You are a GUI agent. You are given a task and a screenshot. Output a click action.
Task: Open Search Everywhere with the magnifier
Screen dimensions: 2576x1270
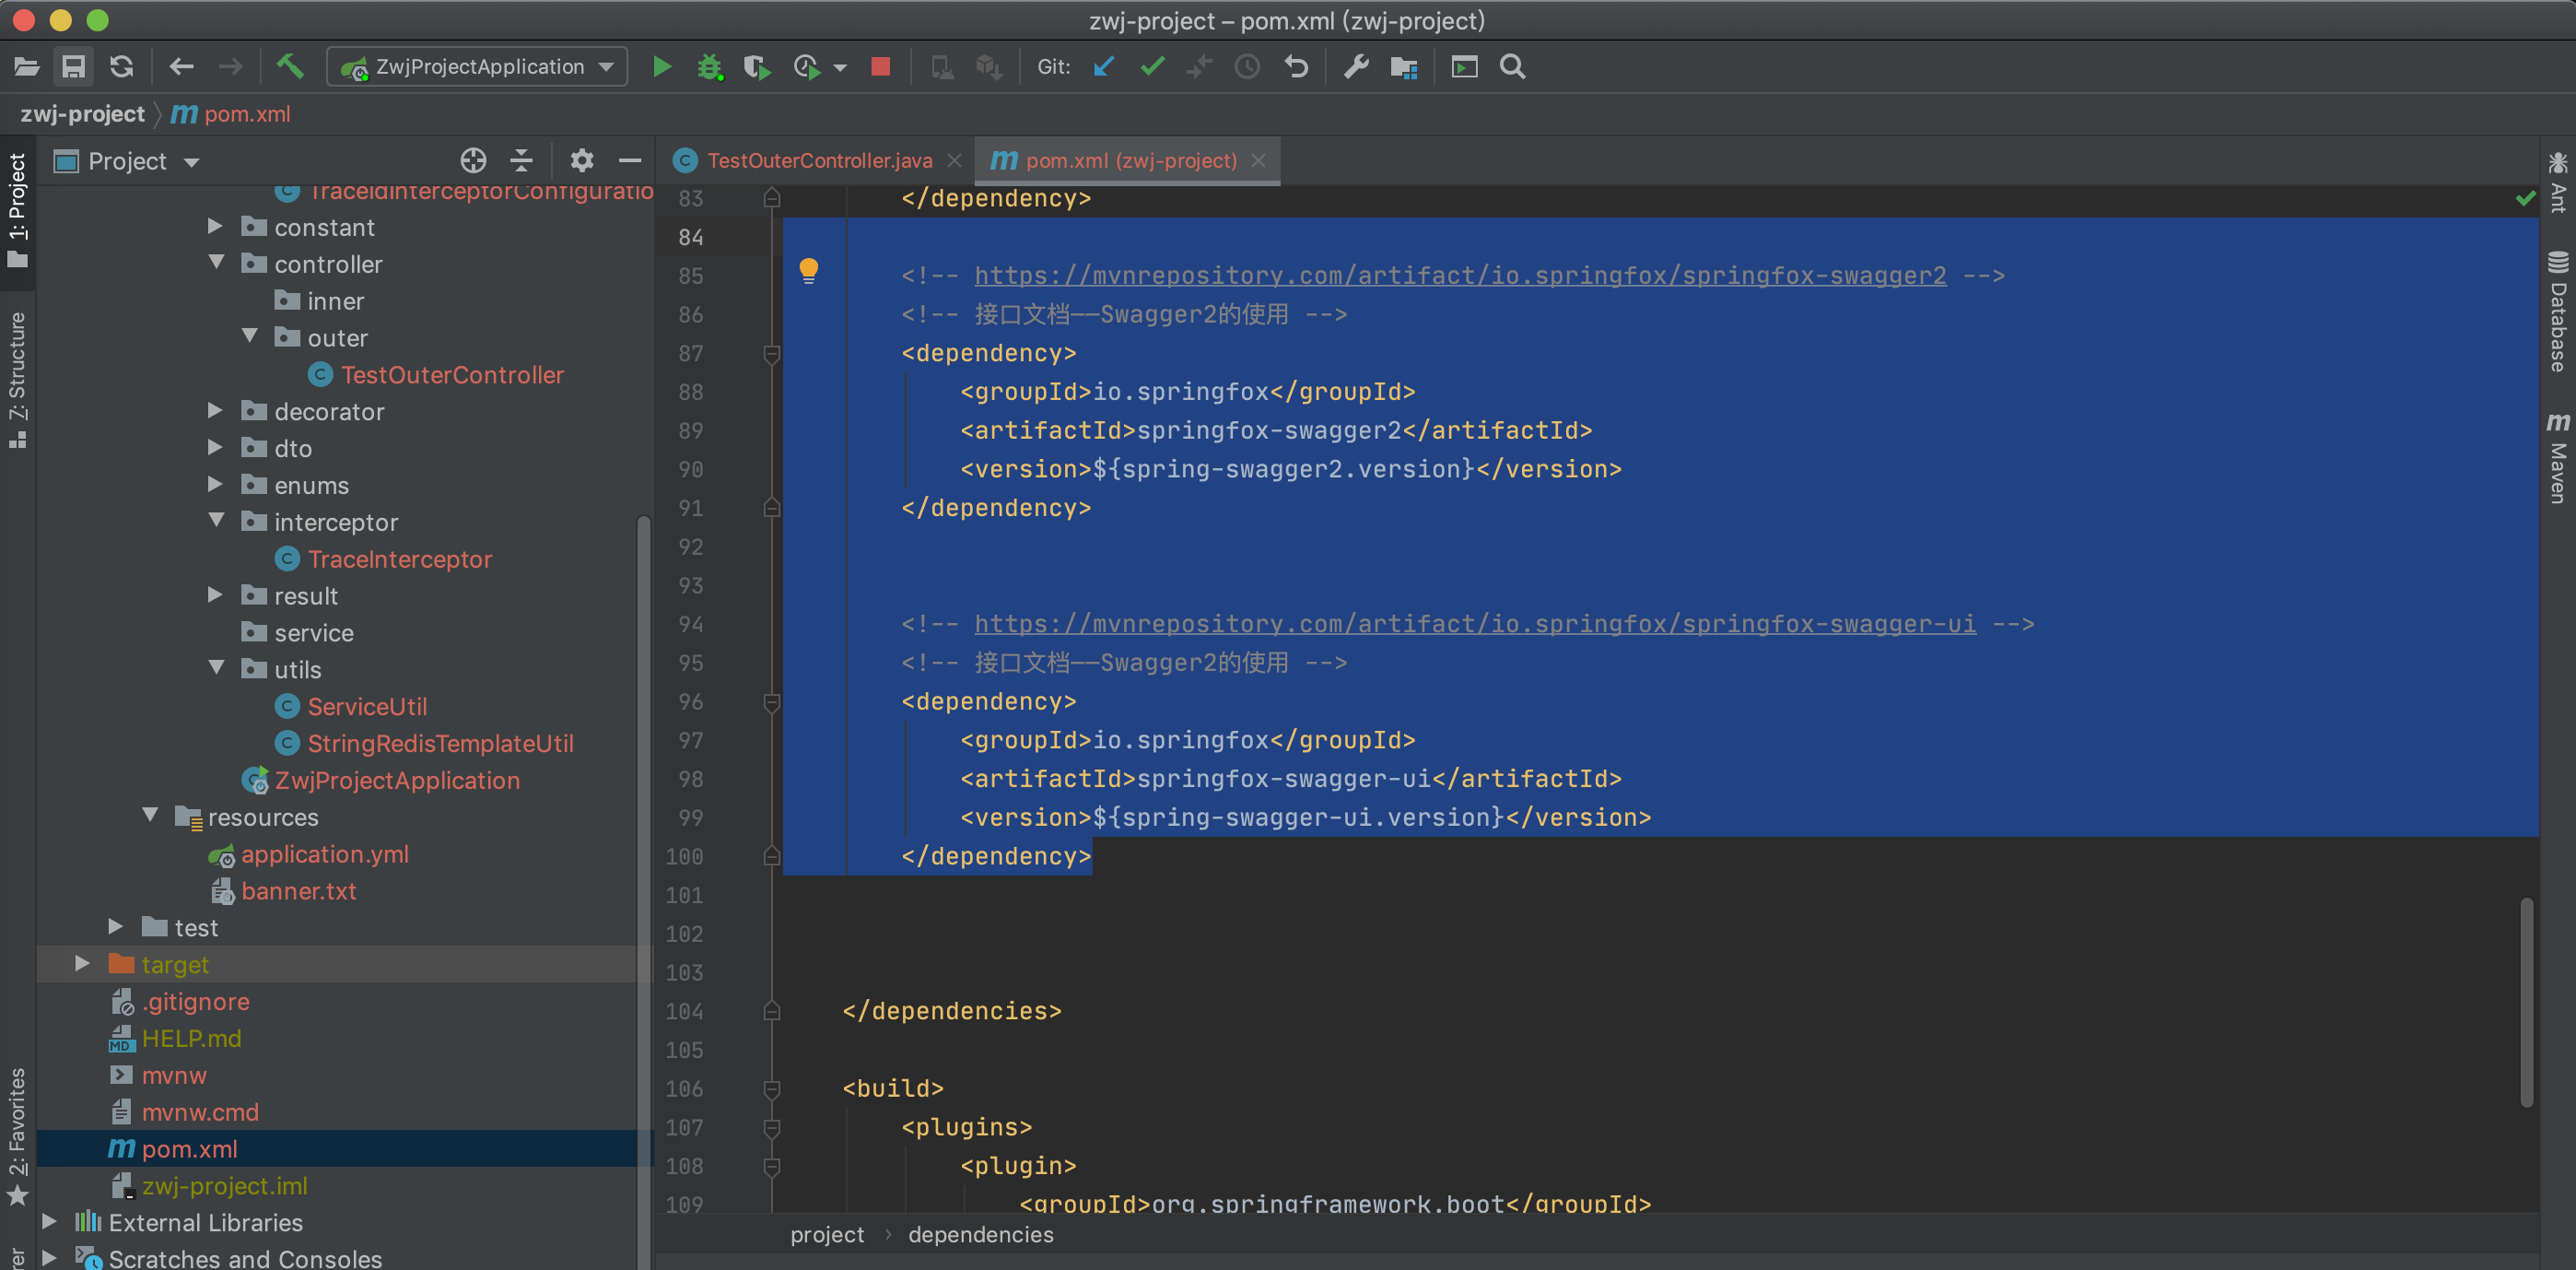[x=1511, y=66]
